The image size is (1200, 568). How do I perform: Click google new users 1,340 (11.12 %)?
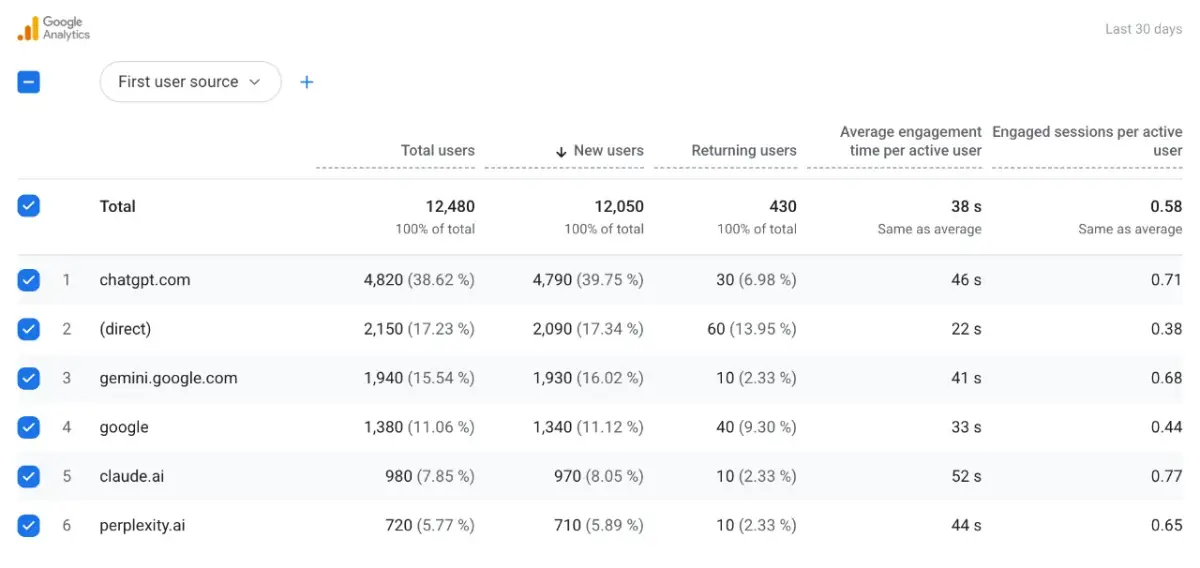coord(588,427)
